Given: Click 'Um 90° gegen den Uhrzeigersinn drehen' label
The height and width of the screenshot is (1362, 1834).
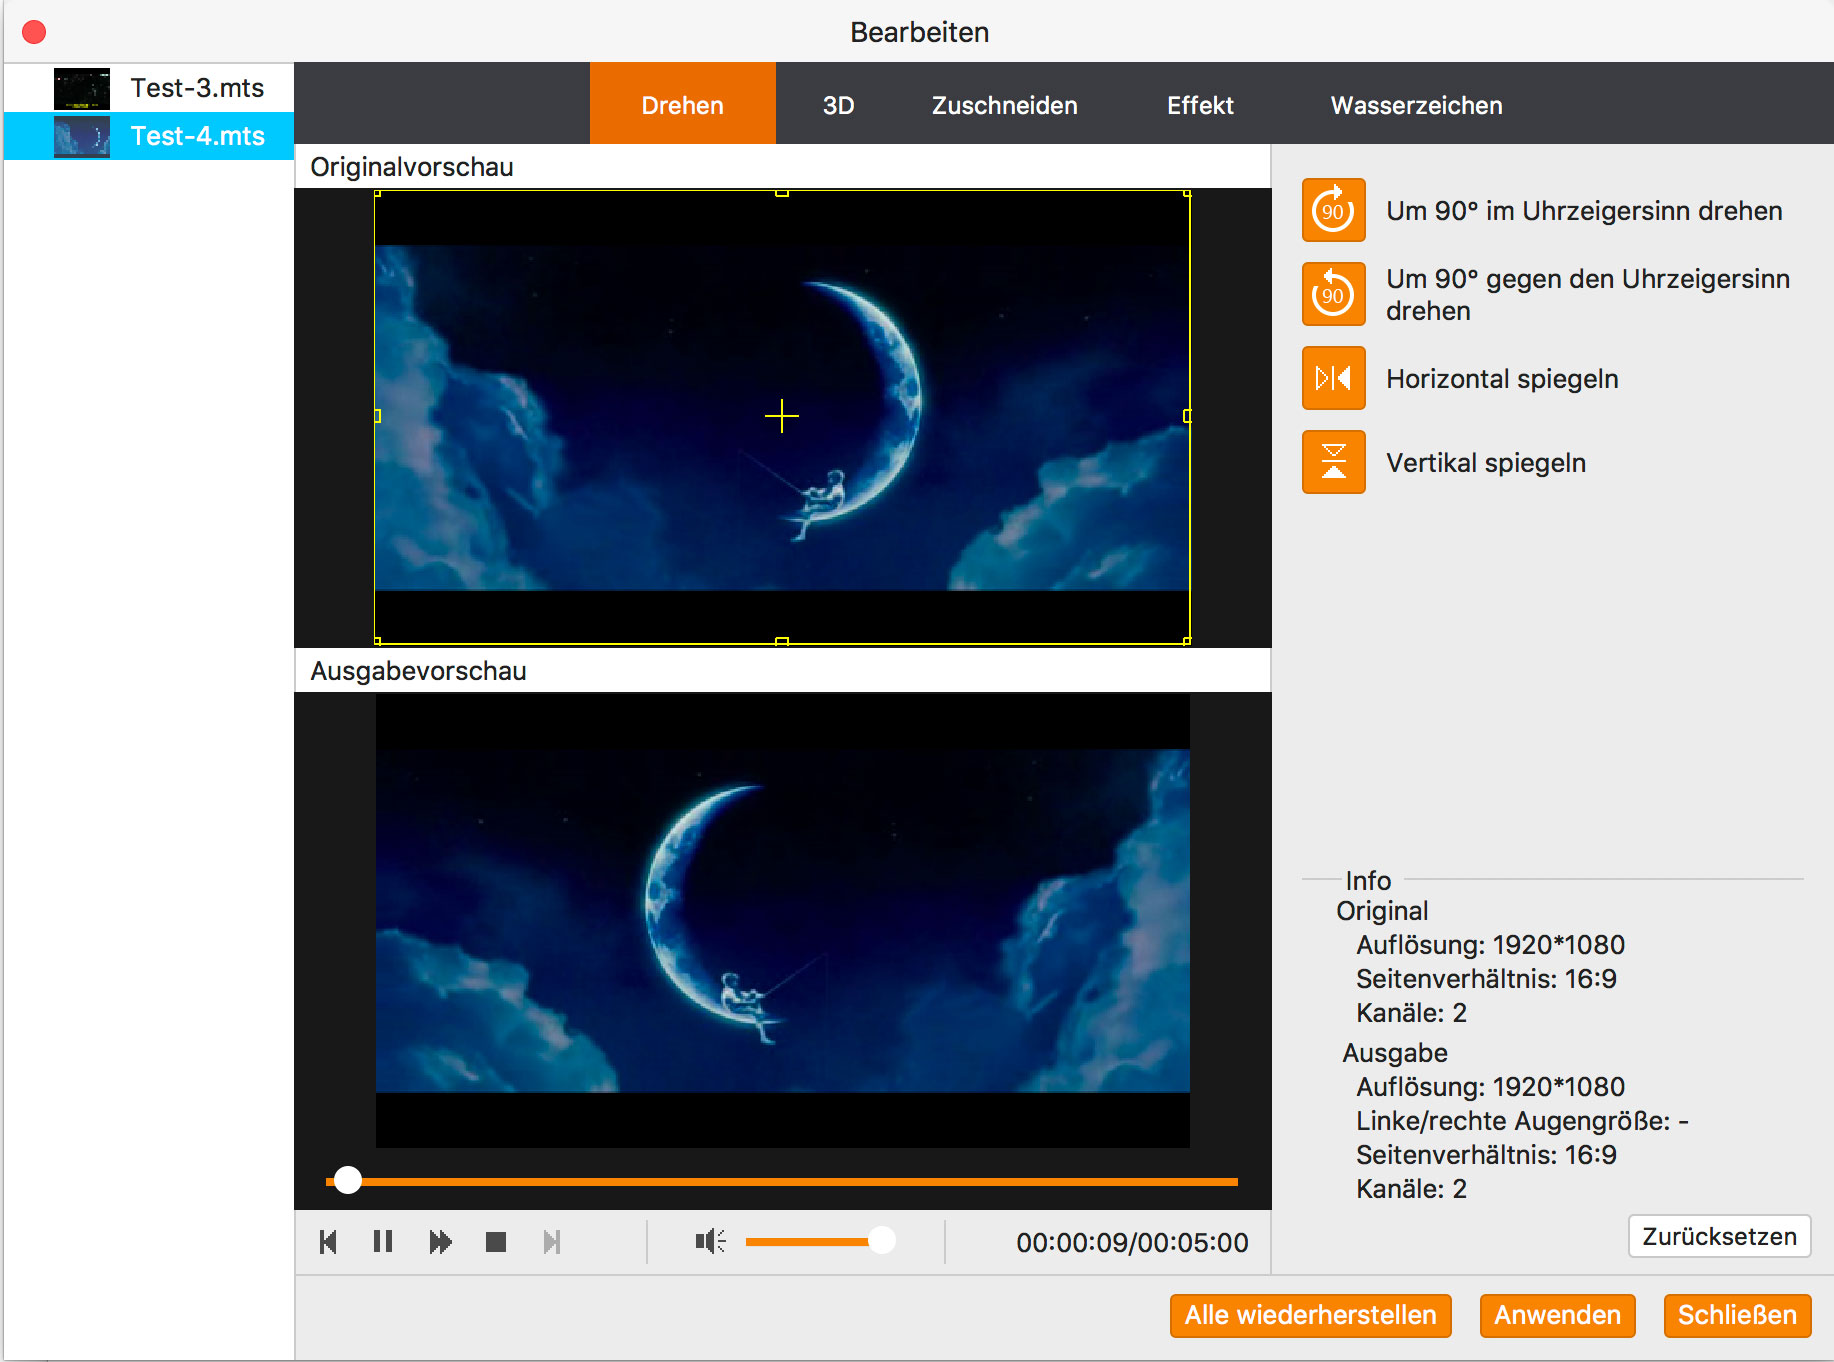Looking at the screenshot, I should 1588,295.
